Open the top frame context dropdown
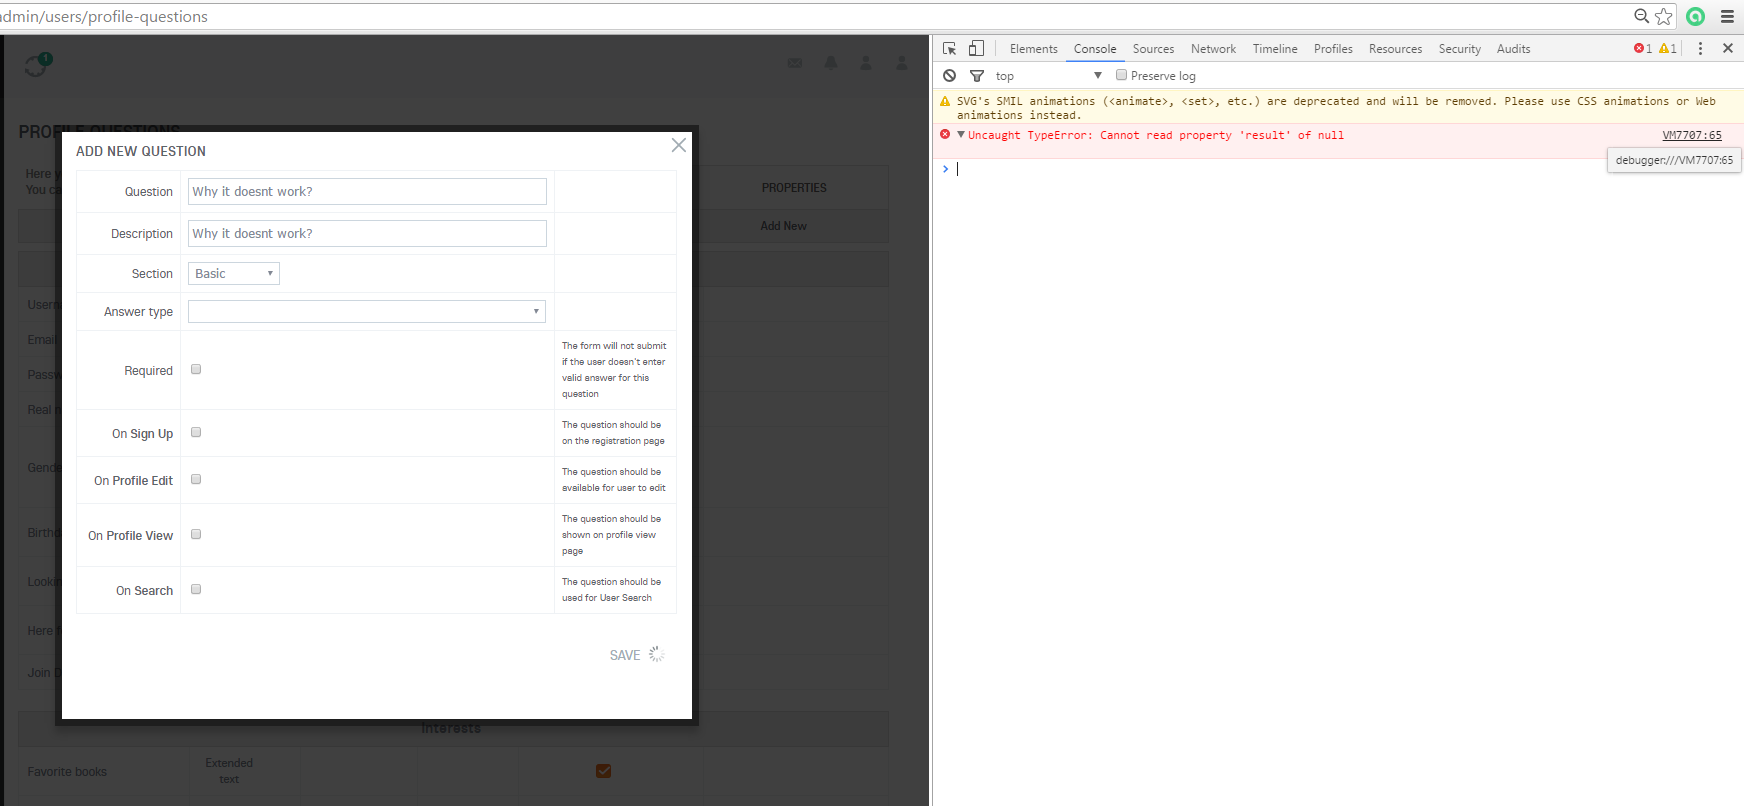This screenshot has height=806, width=1744. 1048,76
